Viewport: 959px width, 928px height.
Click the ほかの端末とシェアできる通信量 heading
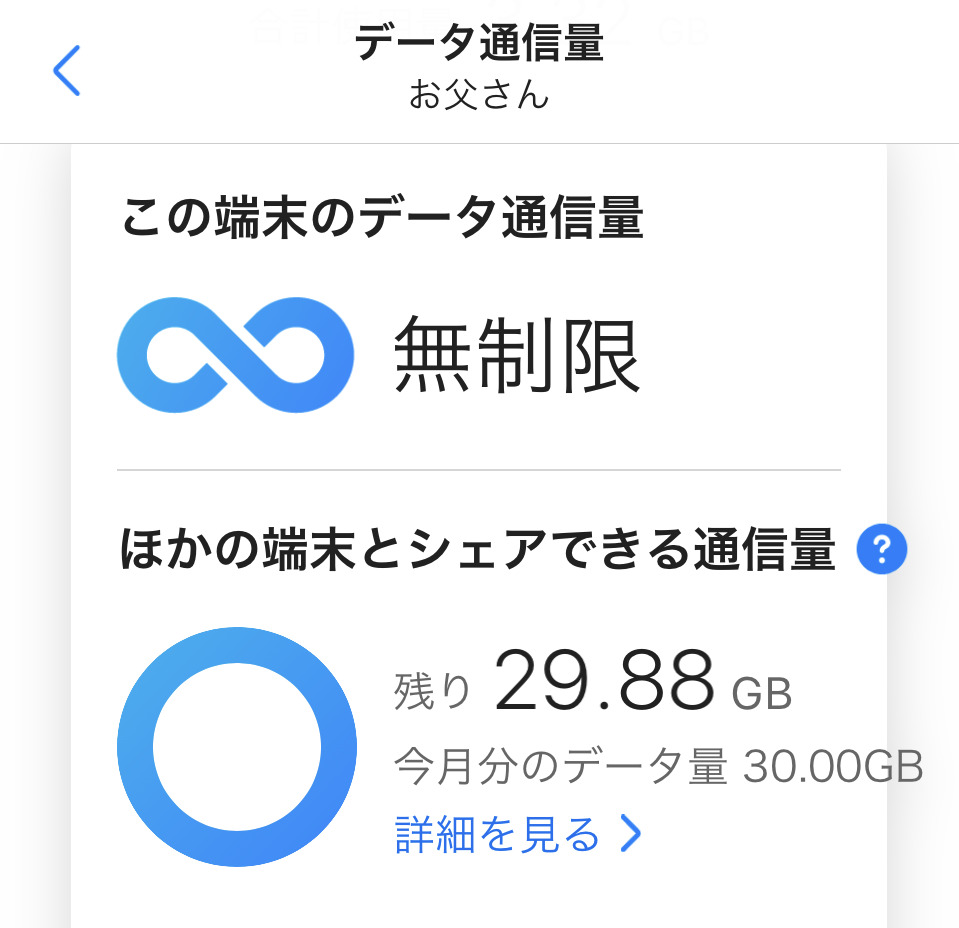pos(477,551)
